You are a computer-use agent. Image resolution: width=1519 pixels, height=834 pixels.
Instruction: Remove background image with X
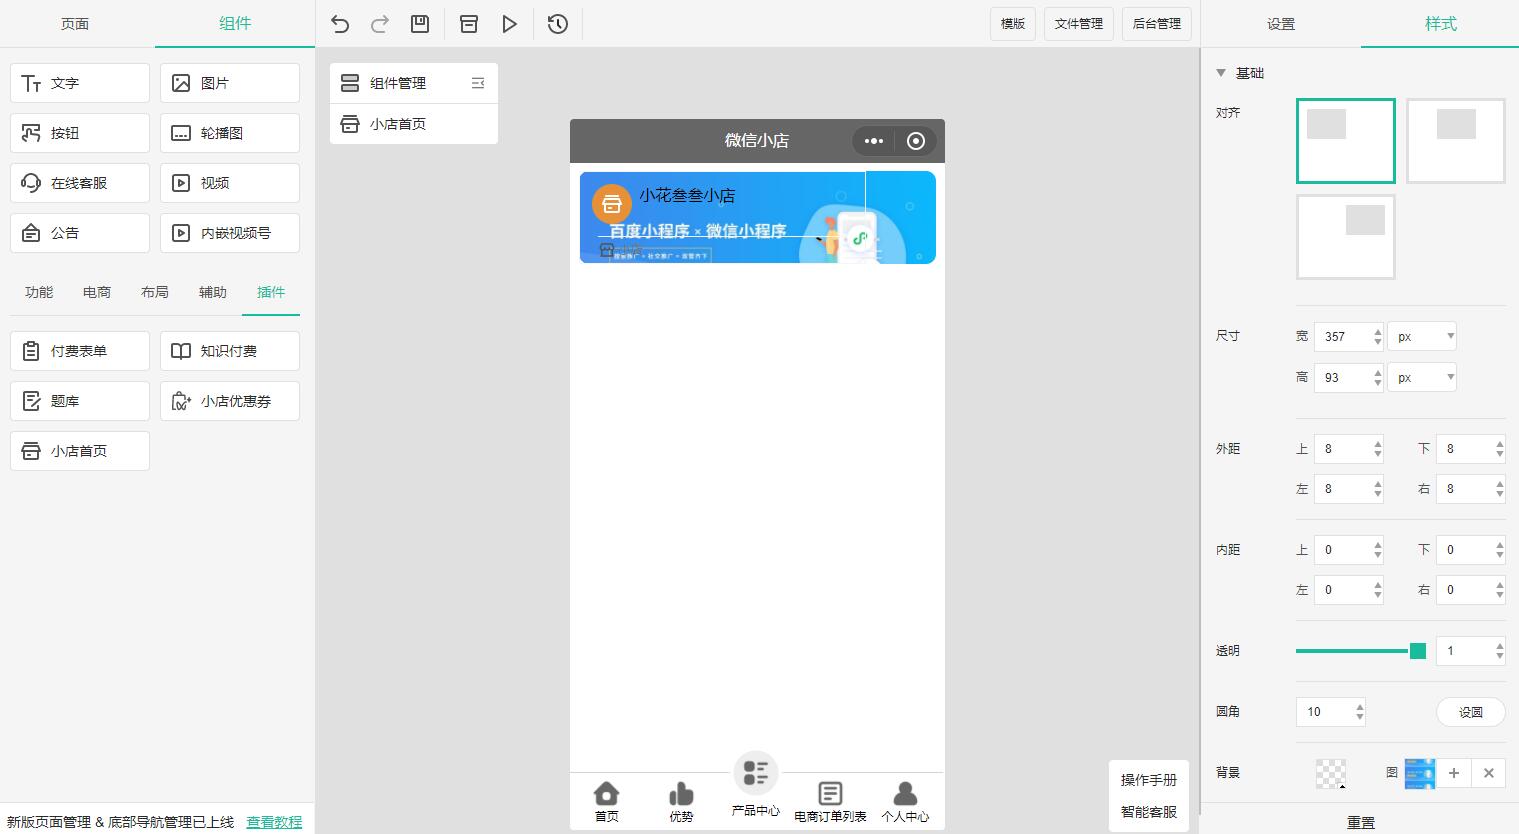[1488, 773]
